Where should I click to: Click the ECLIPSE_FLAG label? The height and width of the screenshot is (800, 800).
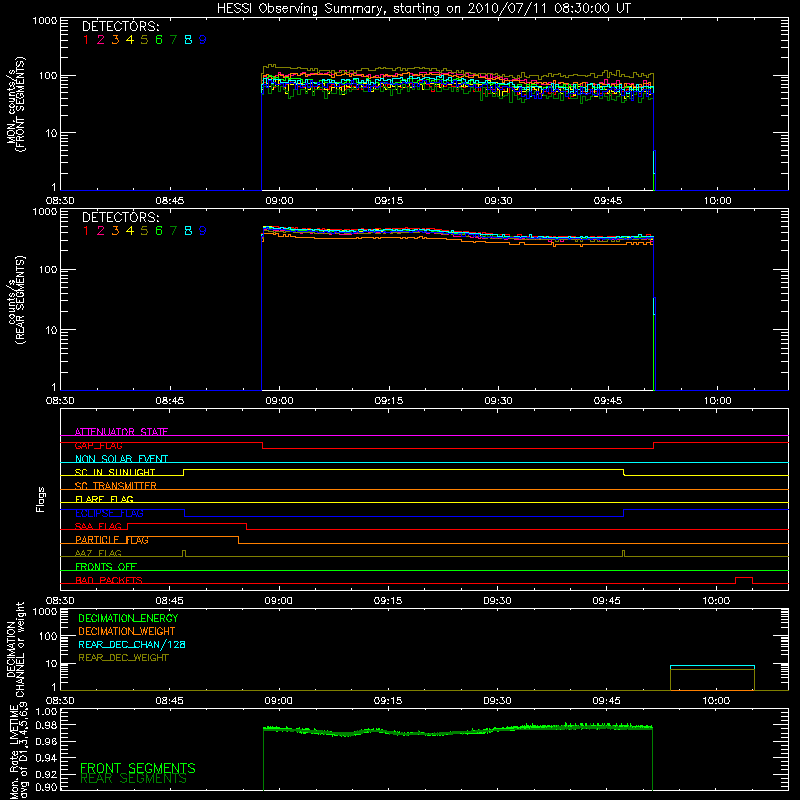pyautogui.click(x=109, y=513)
